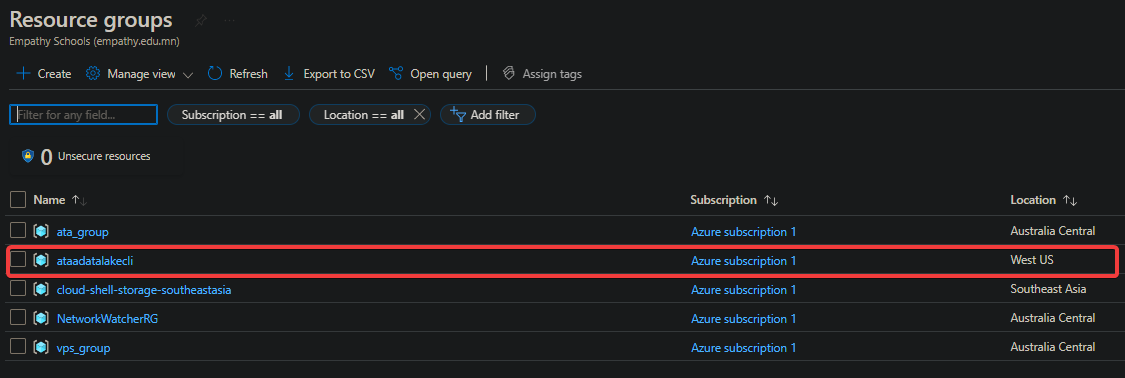
Task: Click Export to CSV in toolbar
Action: tap(329, 73)
